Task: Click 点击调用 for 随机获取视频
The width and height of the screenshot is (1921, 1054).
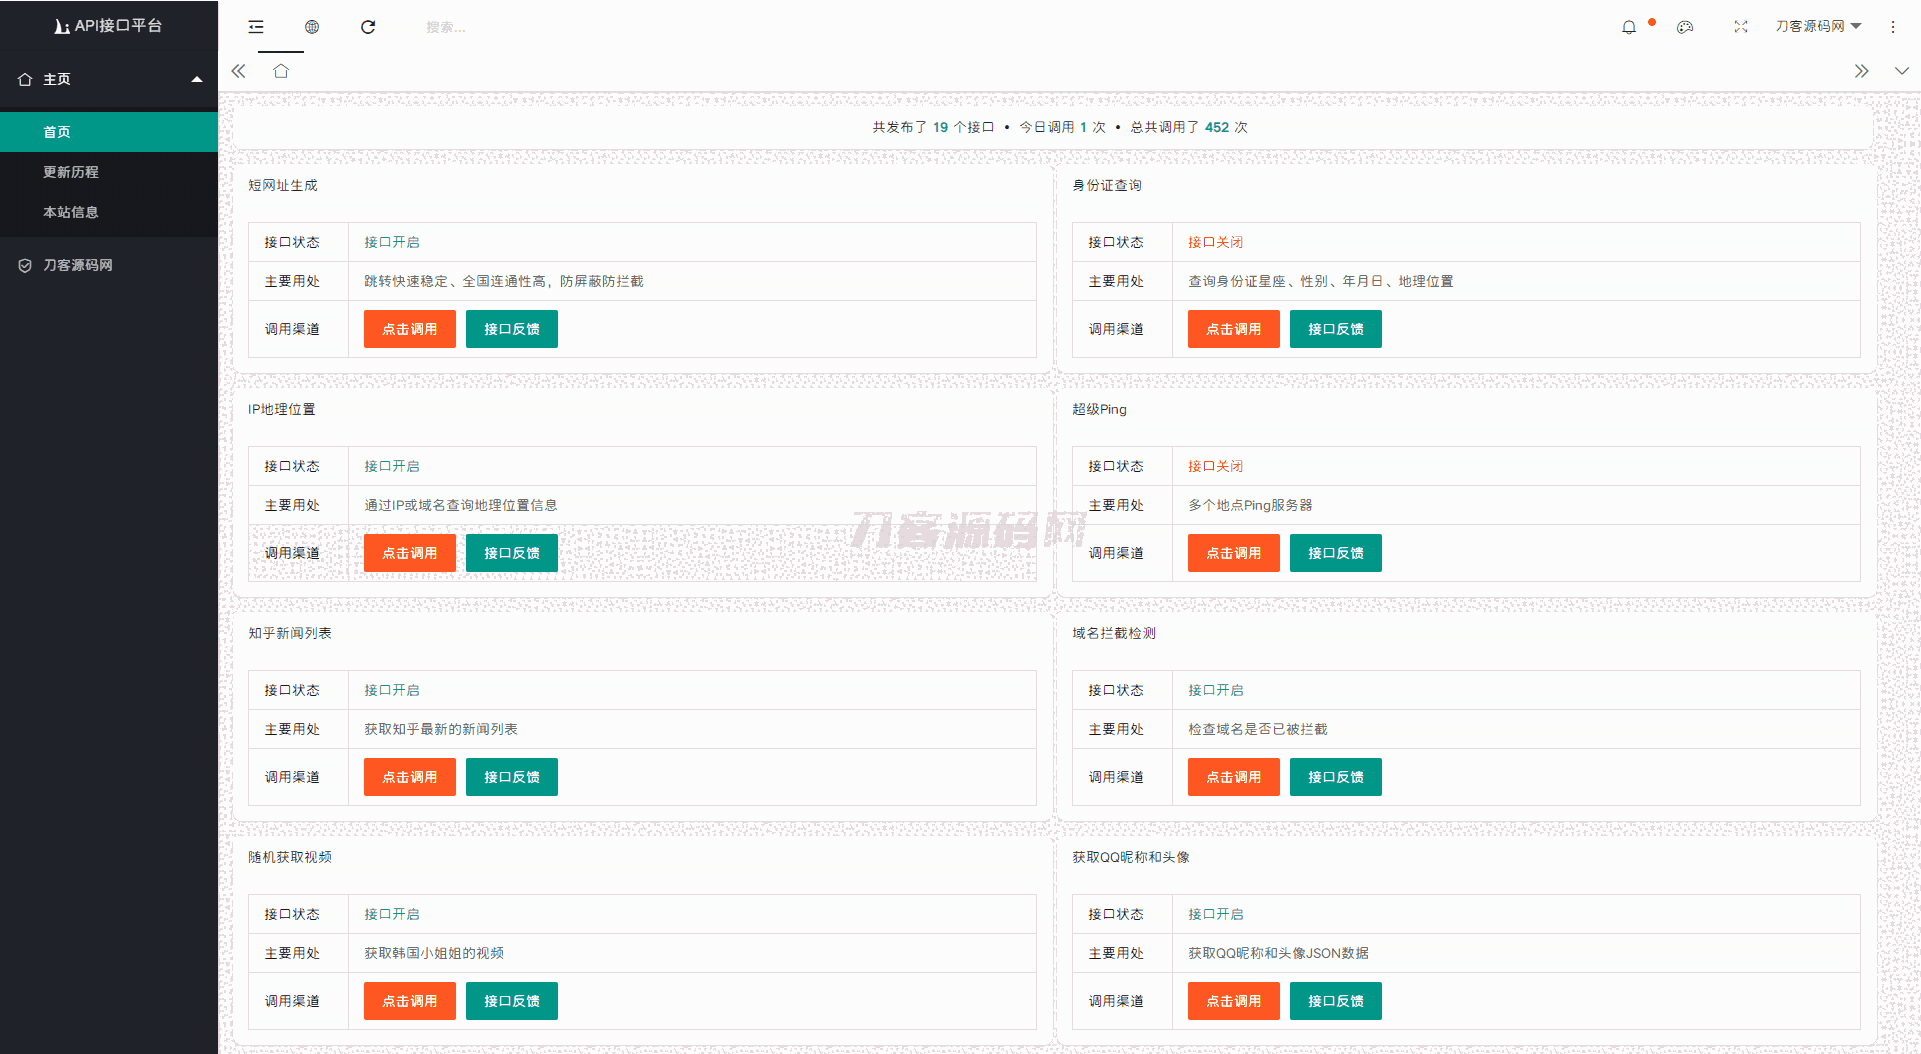Action: [x=410, y=1001]
